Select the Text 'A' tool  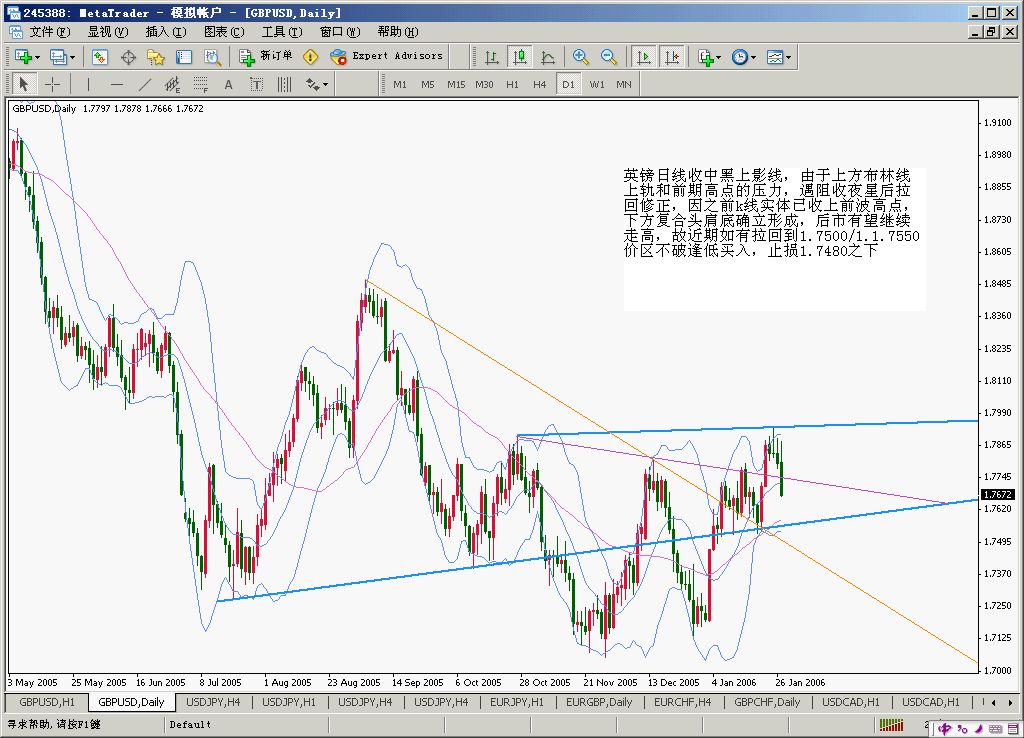[228, 84]
